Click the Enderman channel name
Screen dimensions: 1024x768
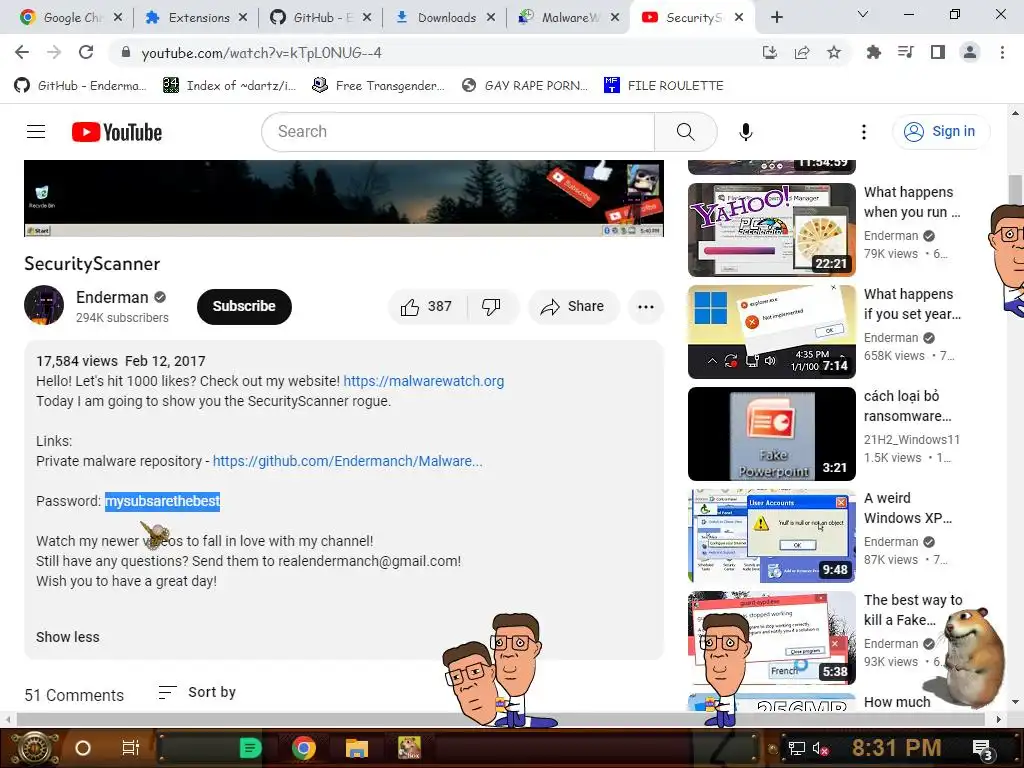(x=112, y=297)
